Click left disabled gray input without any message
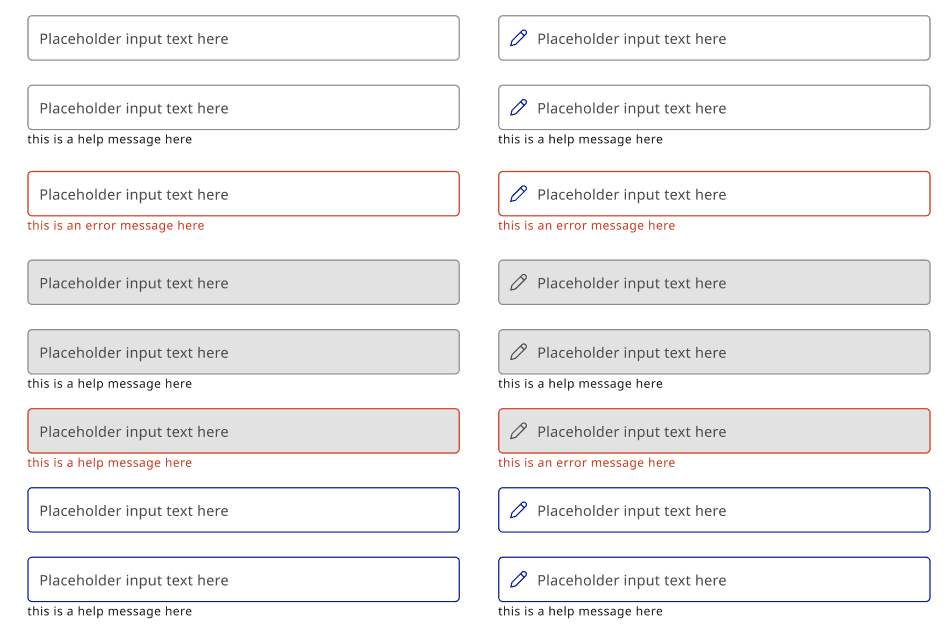Viewport: 950px width, 636px height. click(244, 282)
